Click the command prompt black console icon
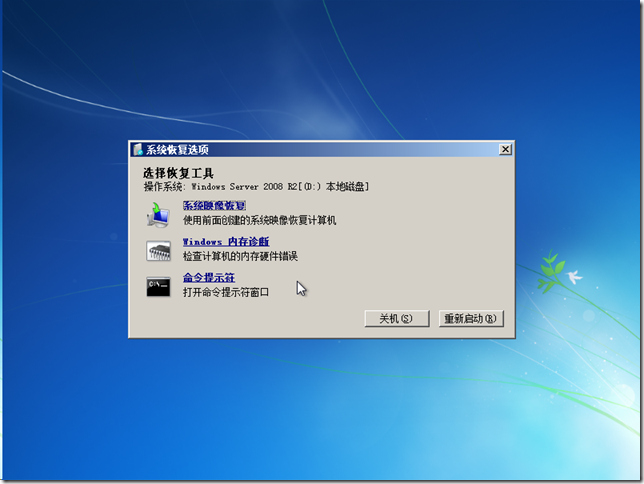Image resolution: width=644 pixels, height=484 pixels. [159, 287]
